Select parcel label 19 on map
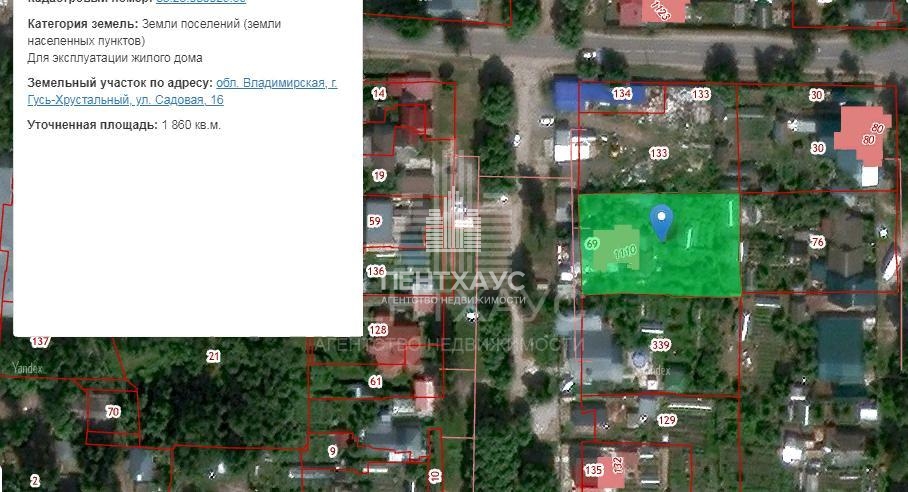Screen dimensions: 908x492 pos(379,175)
